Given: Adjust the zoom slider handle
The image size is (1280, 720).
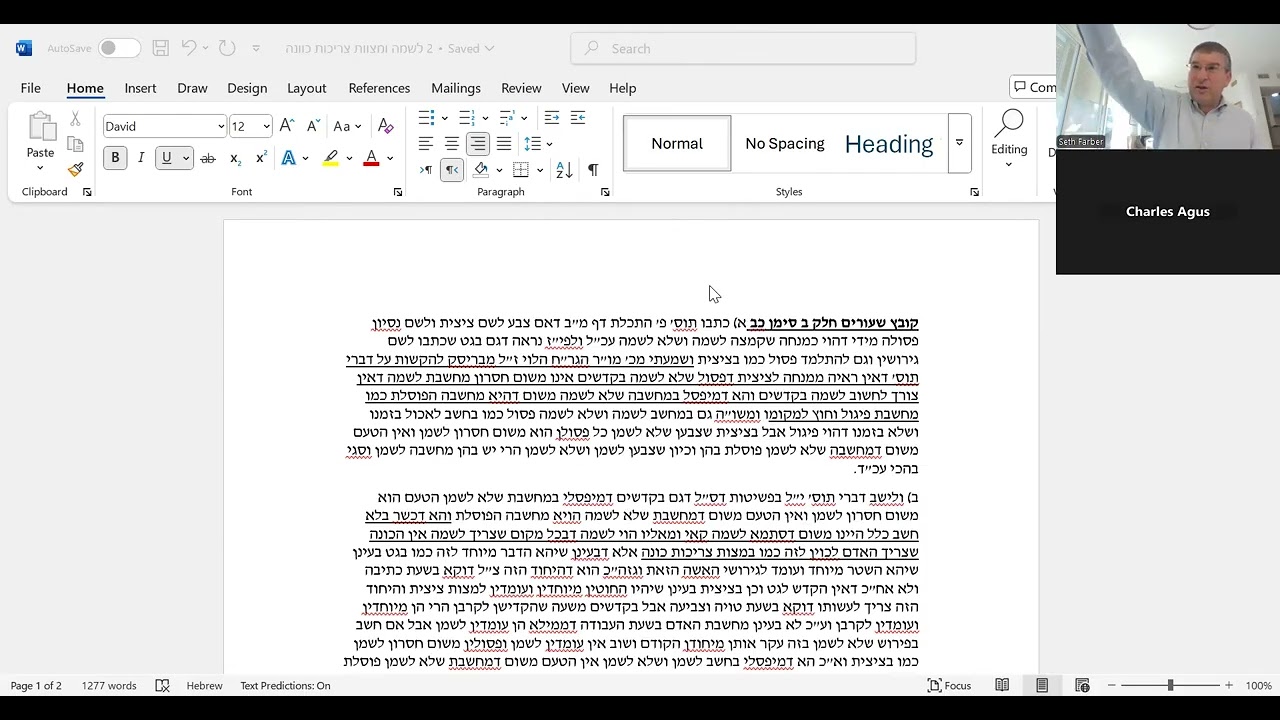Looking at the screenshot, I should coord(1170,685).
